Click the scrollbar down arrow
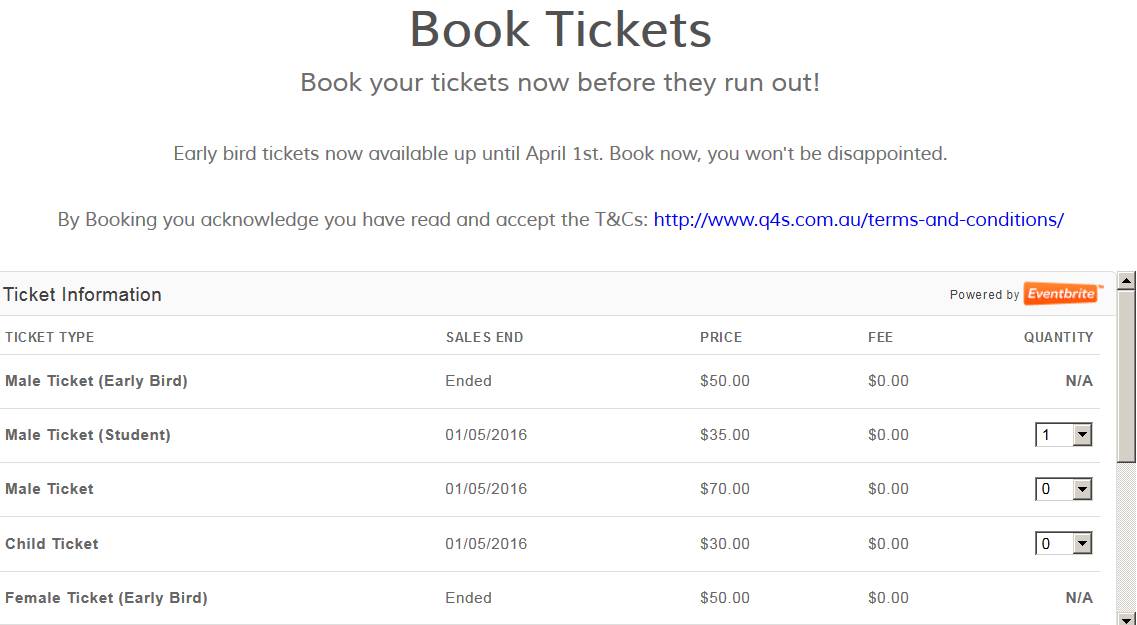The height and width of the screenshot is (625, 1137). (1126, 617)
